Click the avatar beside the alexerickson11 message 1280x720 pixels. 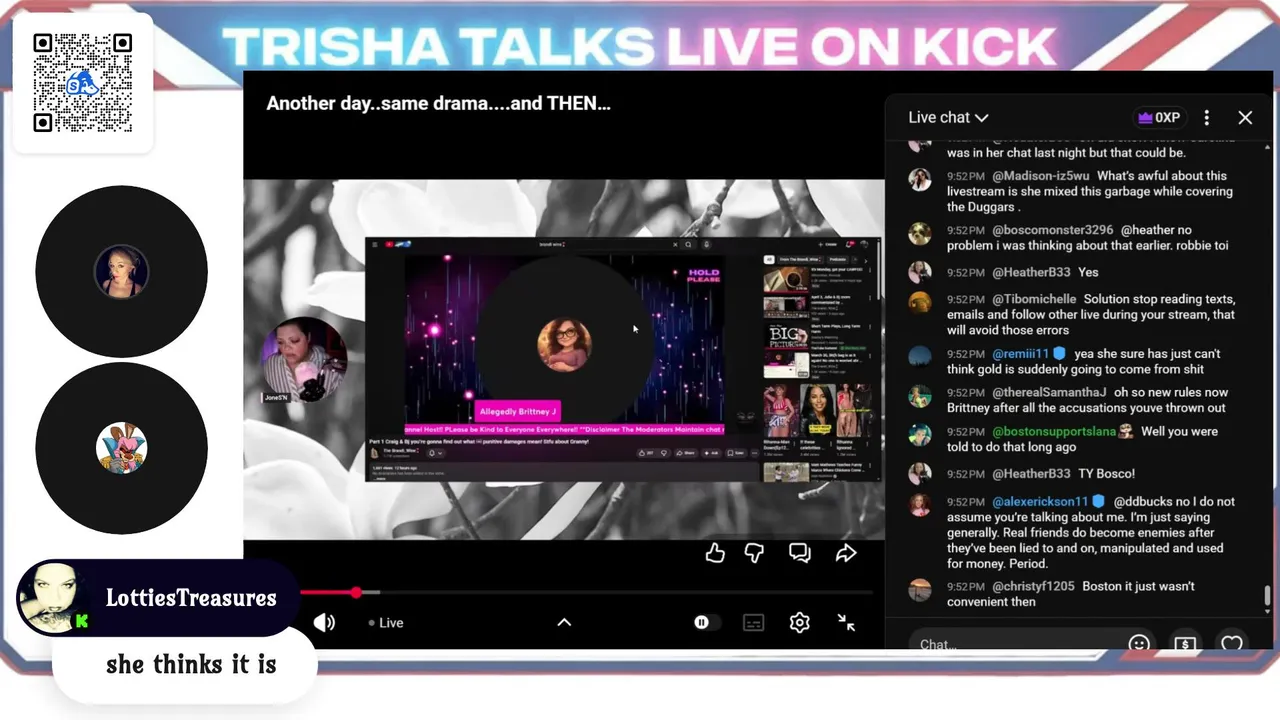click(920, 506)
